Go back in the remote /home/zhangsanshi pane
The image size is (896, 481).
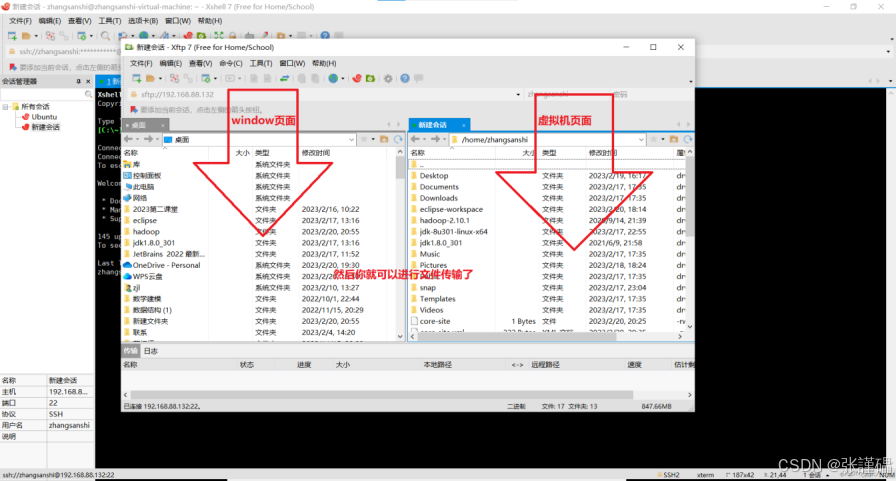(x=415, y=139)
